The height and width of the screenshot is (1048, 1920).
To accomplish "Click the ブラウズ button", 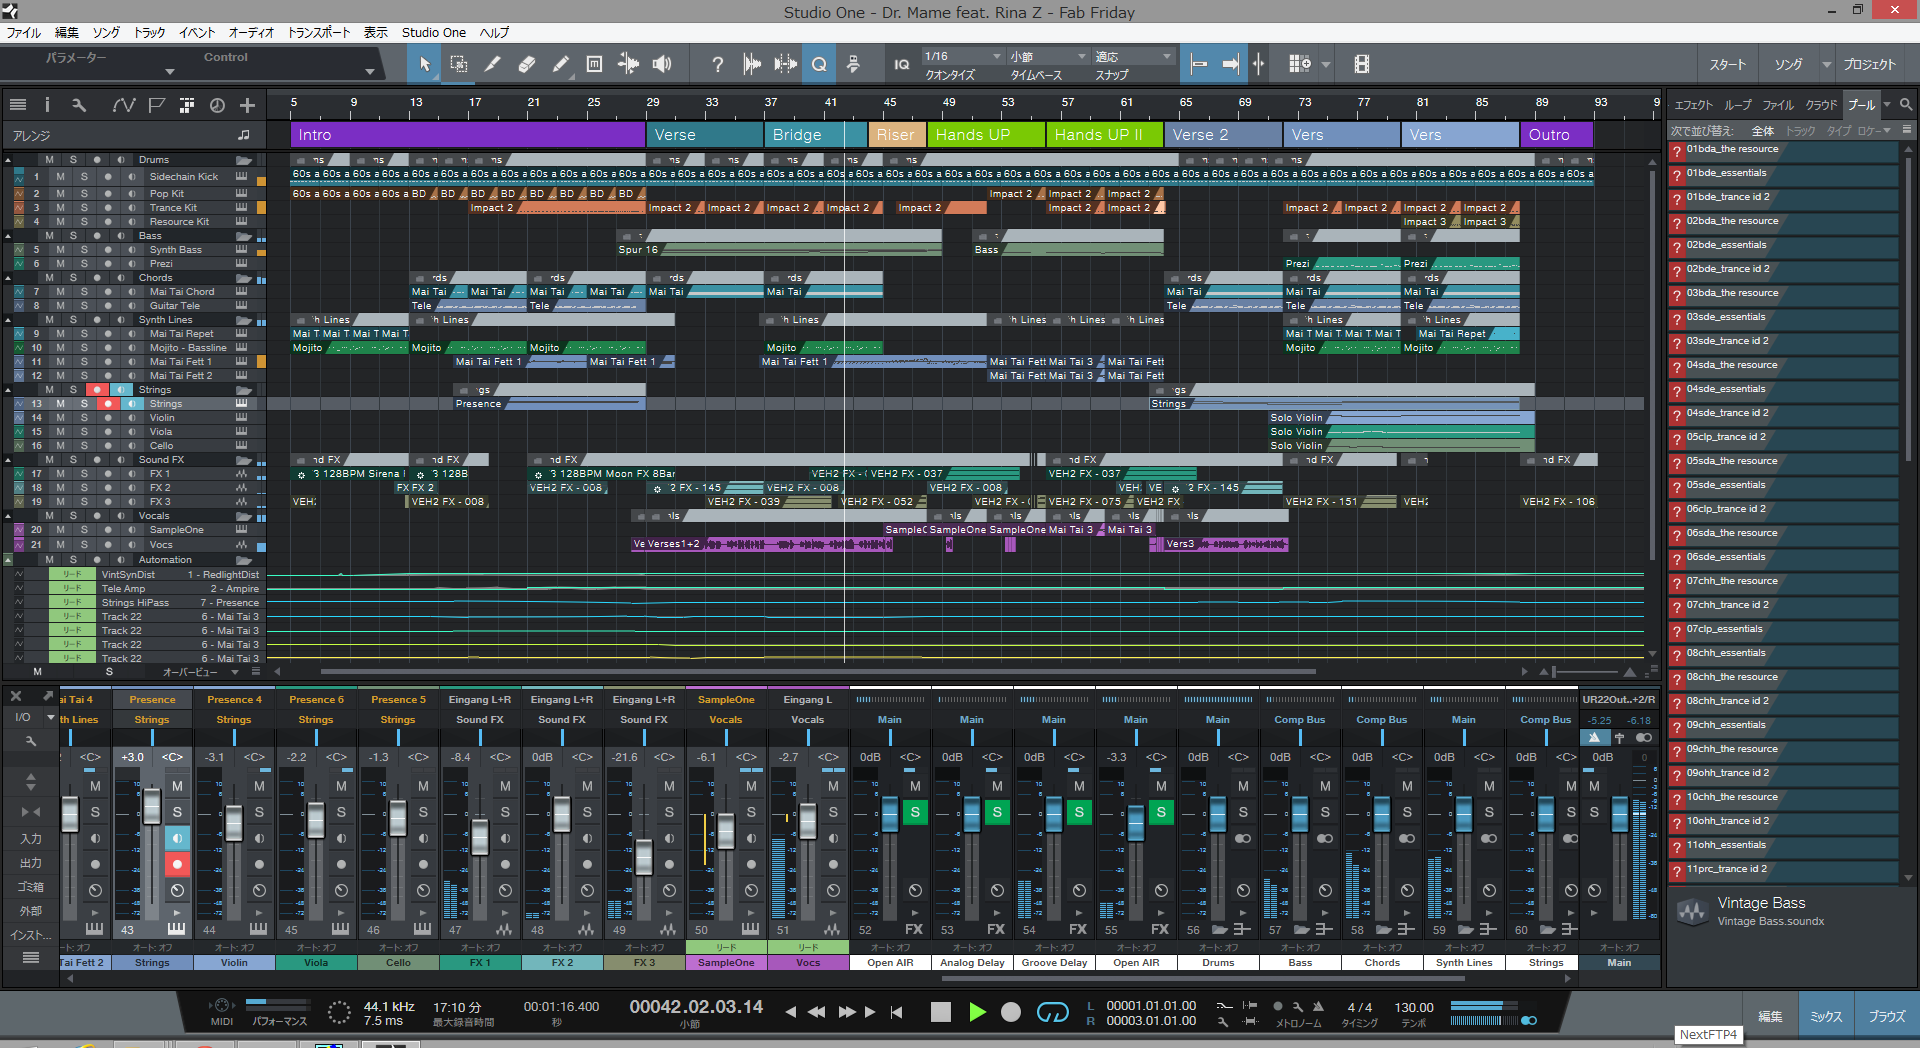I will tap(1886, 1016).
